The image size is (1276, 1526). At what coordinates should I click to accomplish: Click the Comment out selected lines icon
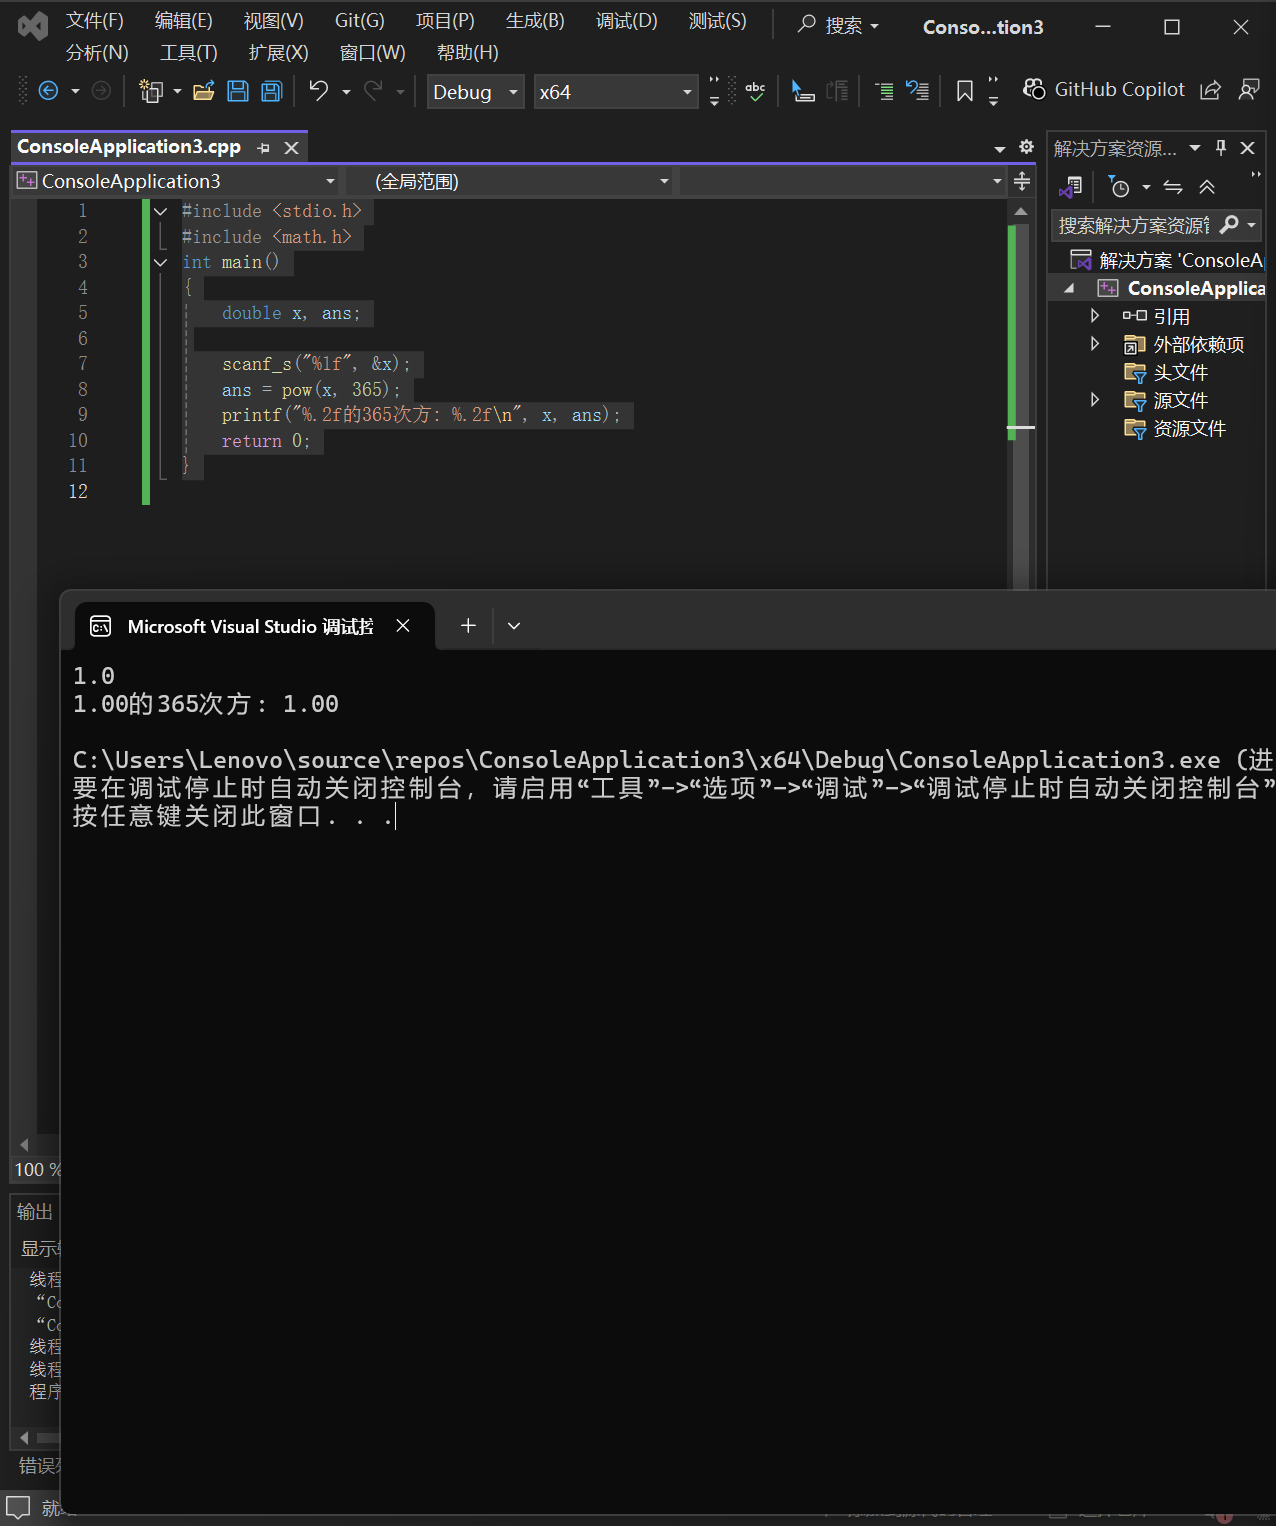[x=885, y=91]
